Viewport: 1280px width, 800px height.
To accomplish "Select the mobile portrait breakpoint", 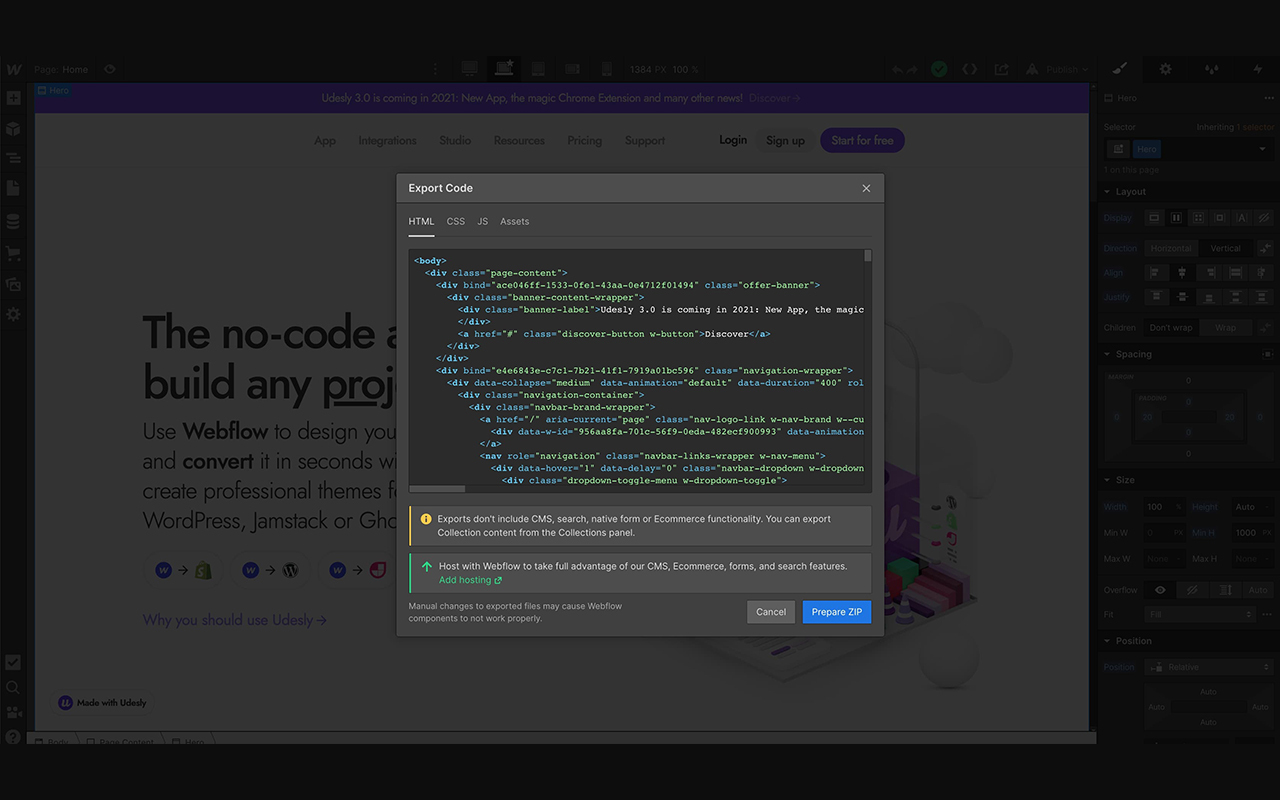I will point(606,69).
